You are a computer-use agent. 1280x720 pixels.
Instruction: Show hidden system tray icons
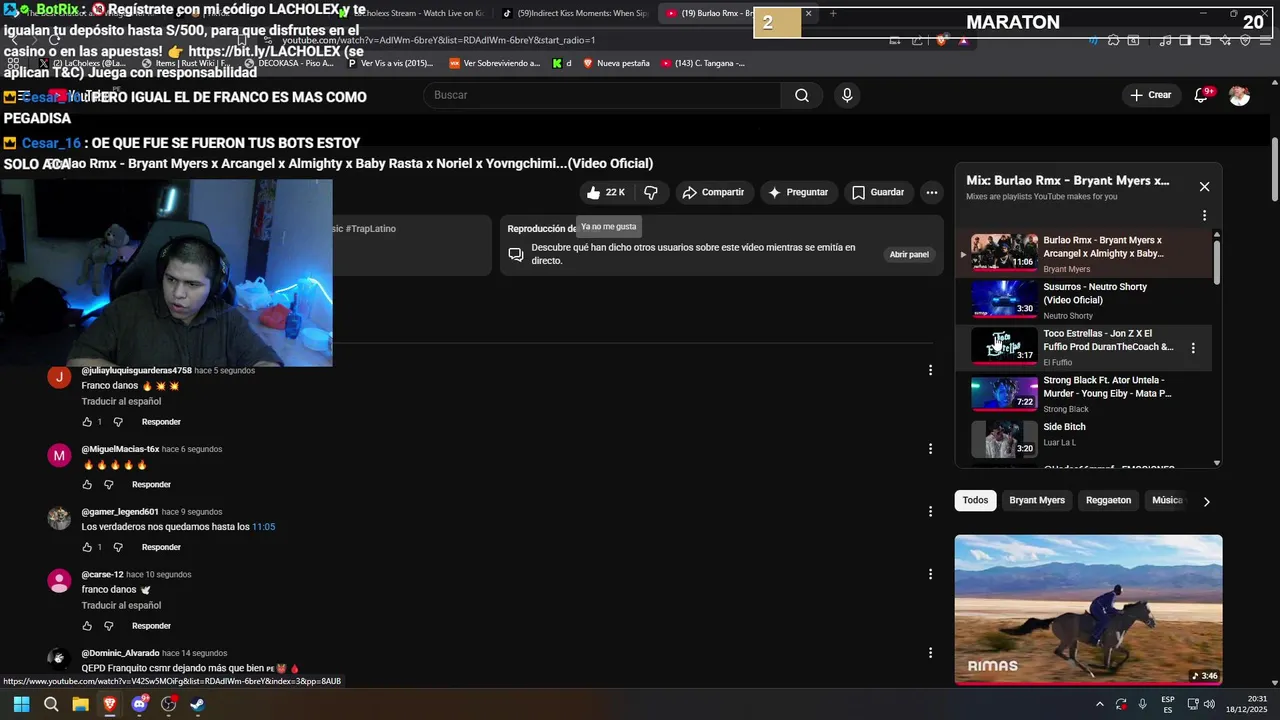[x=1099, y=704]
